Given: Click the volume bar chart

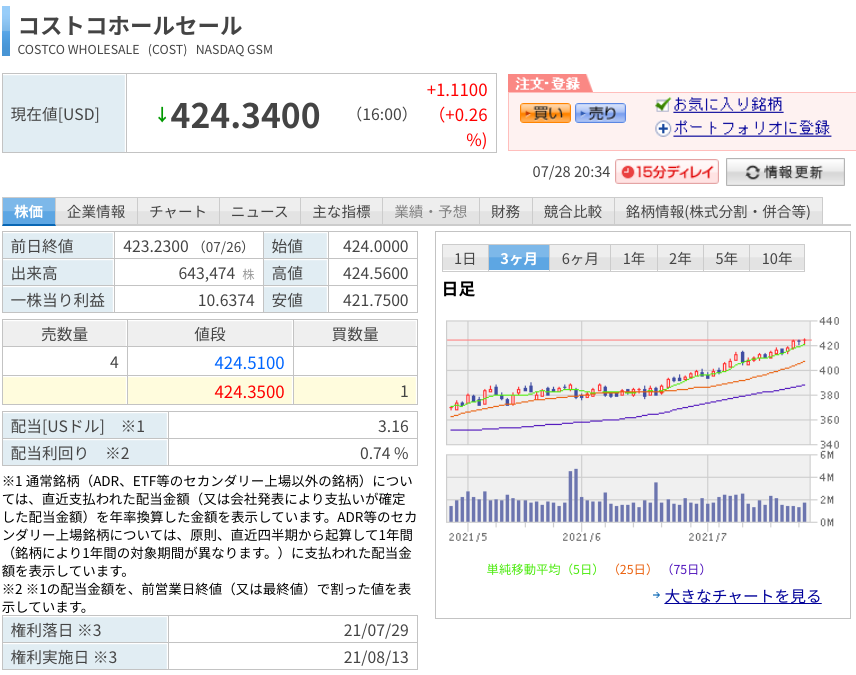Looking at the screenshot, I should pos(628,489).
